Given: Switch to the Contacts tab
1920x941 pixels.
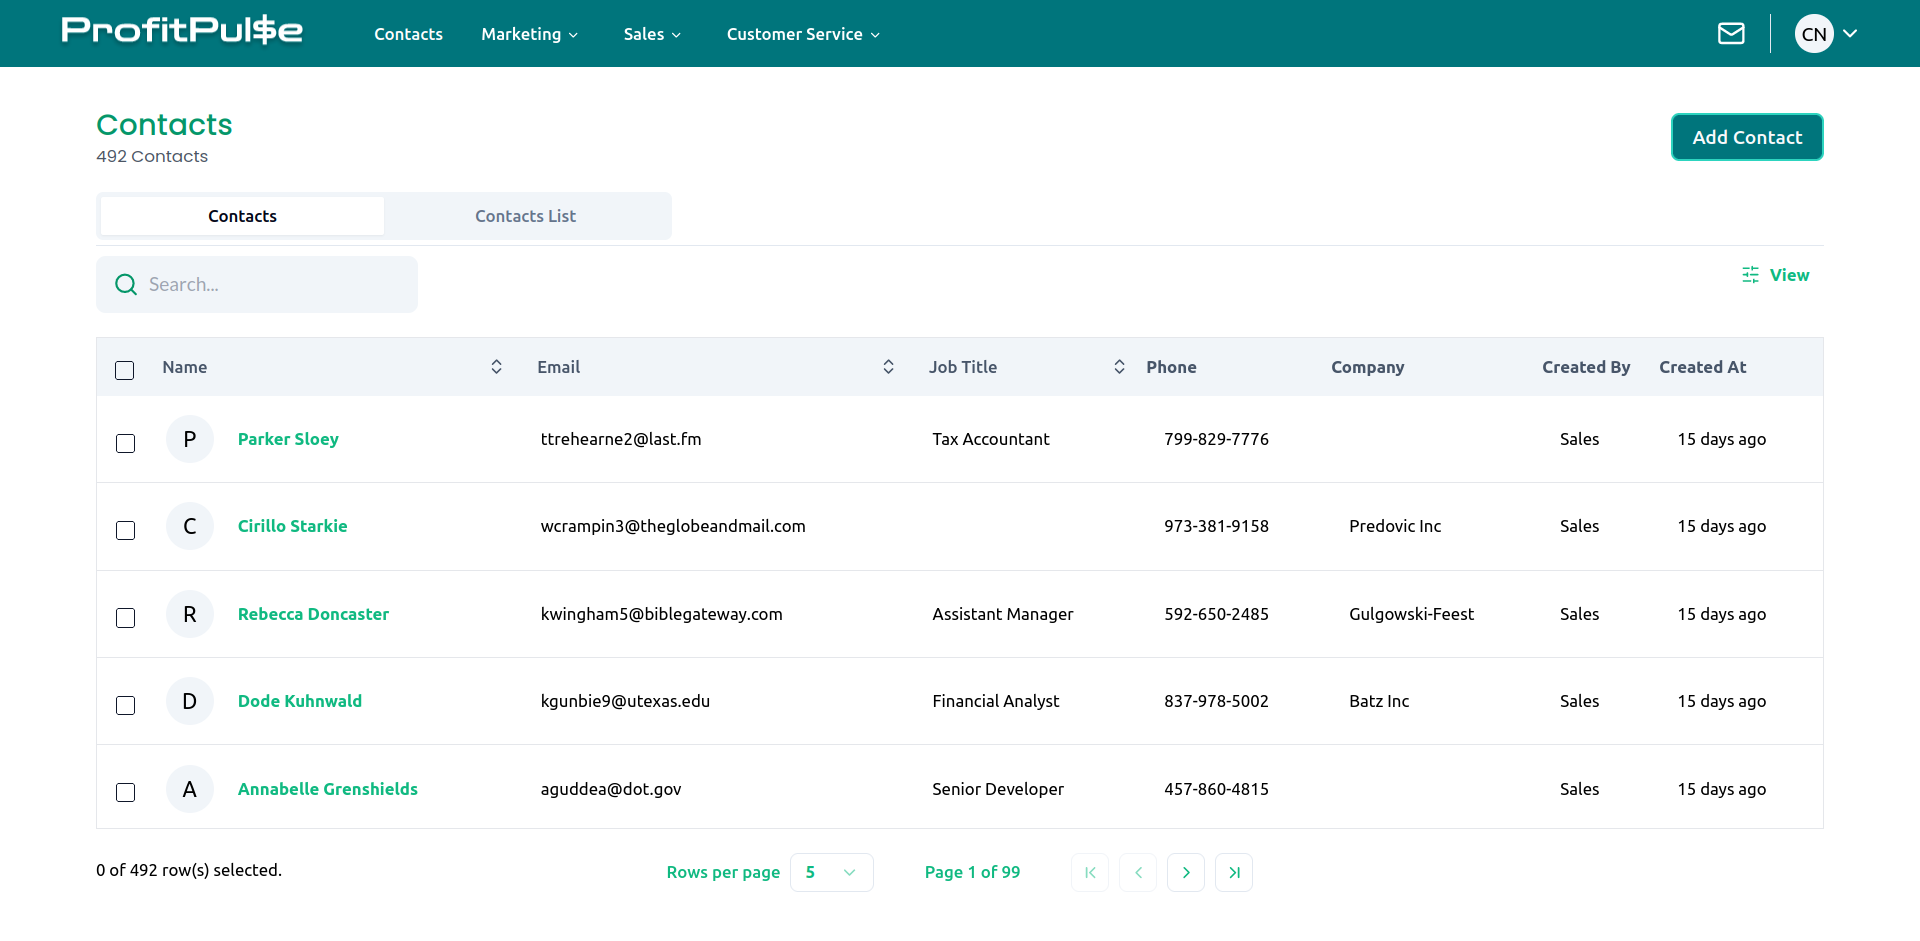Looking at the screenshot, I should [x=242, y=216].
